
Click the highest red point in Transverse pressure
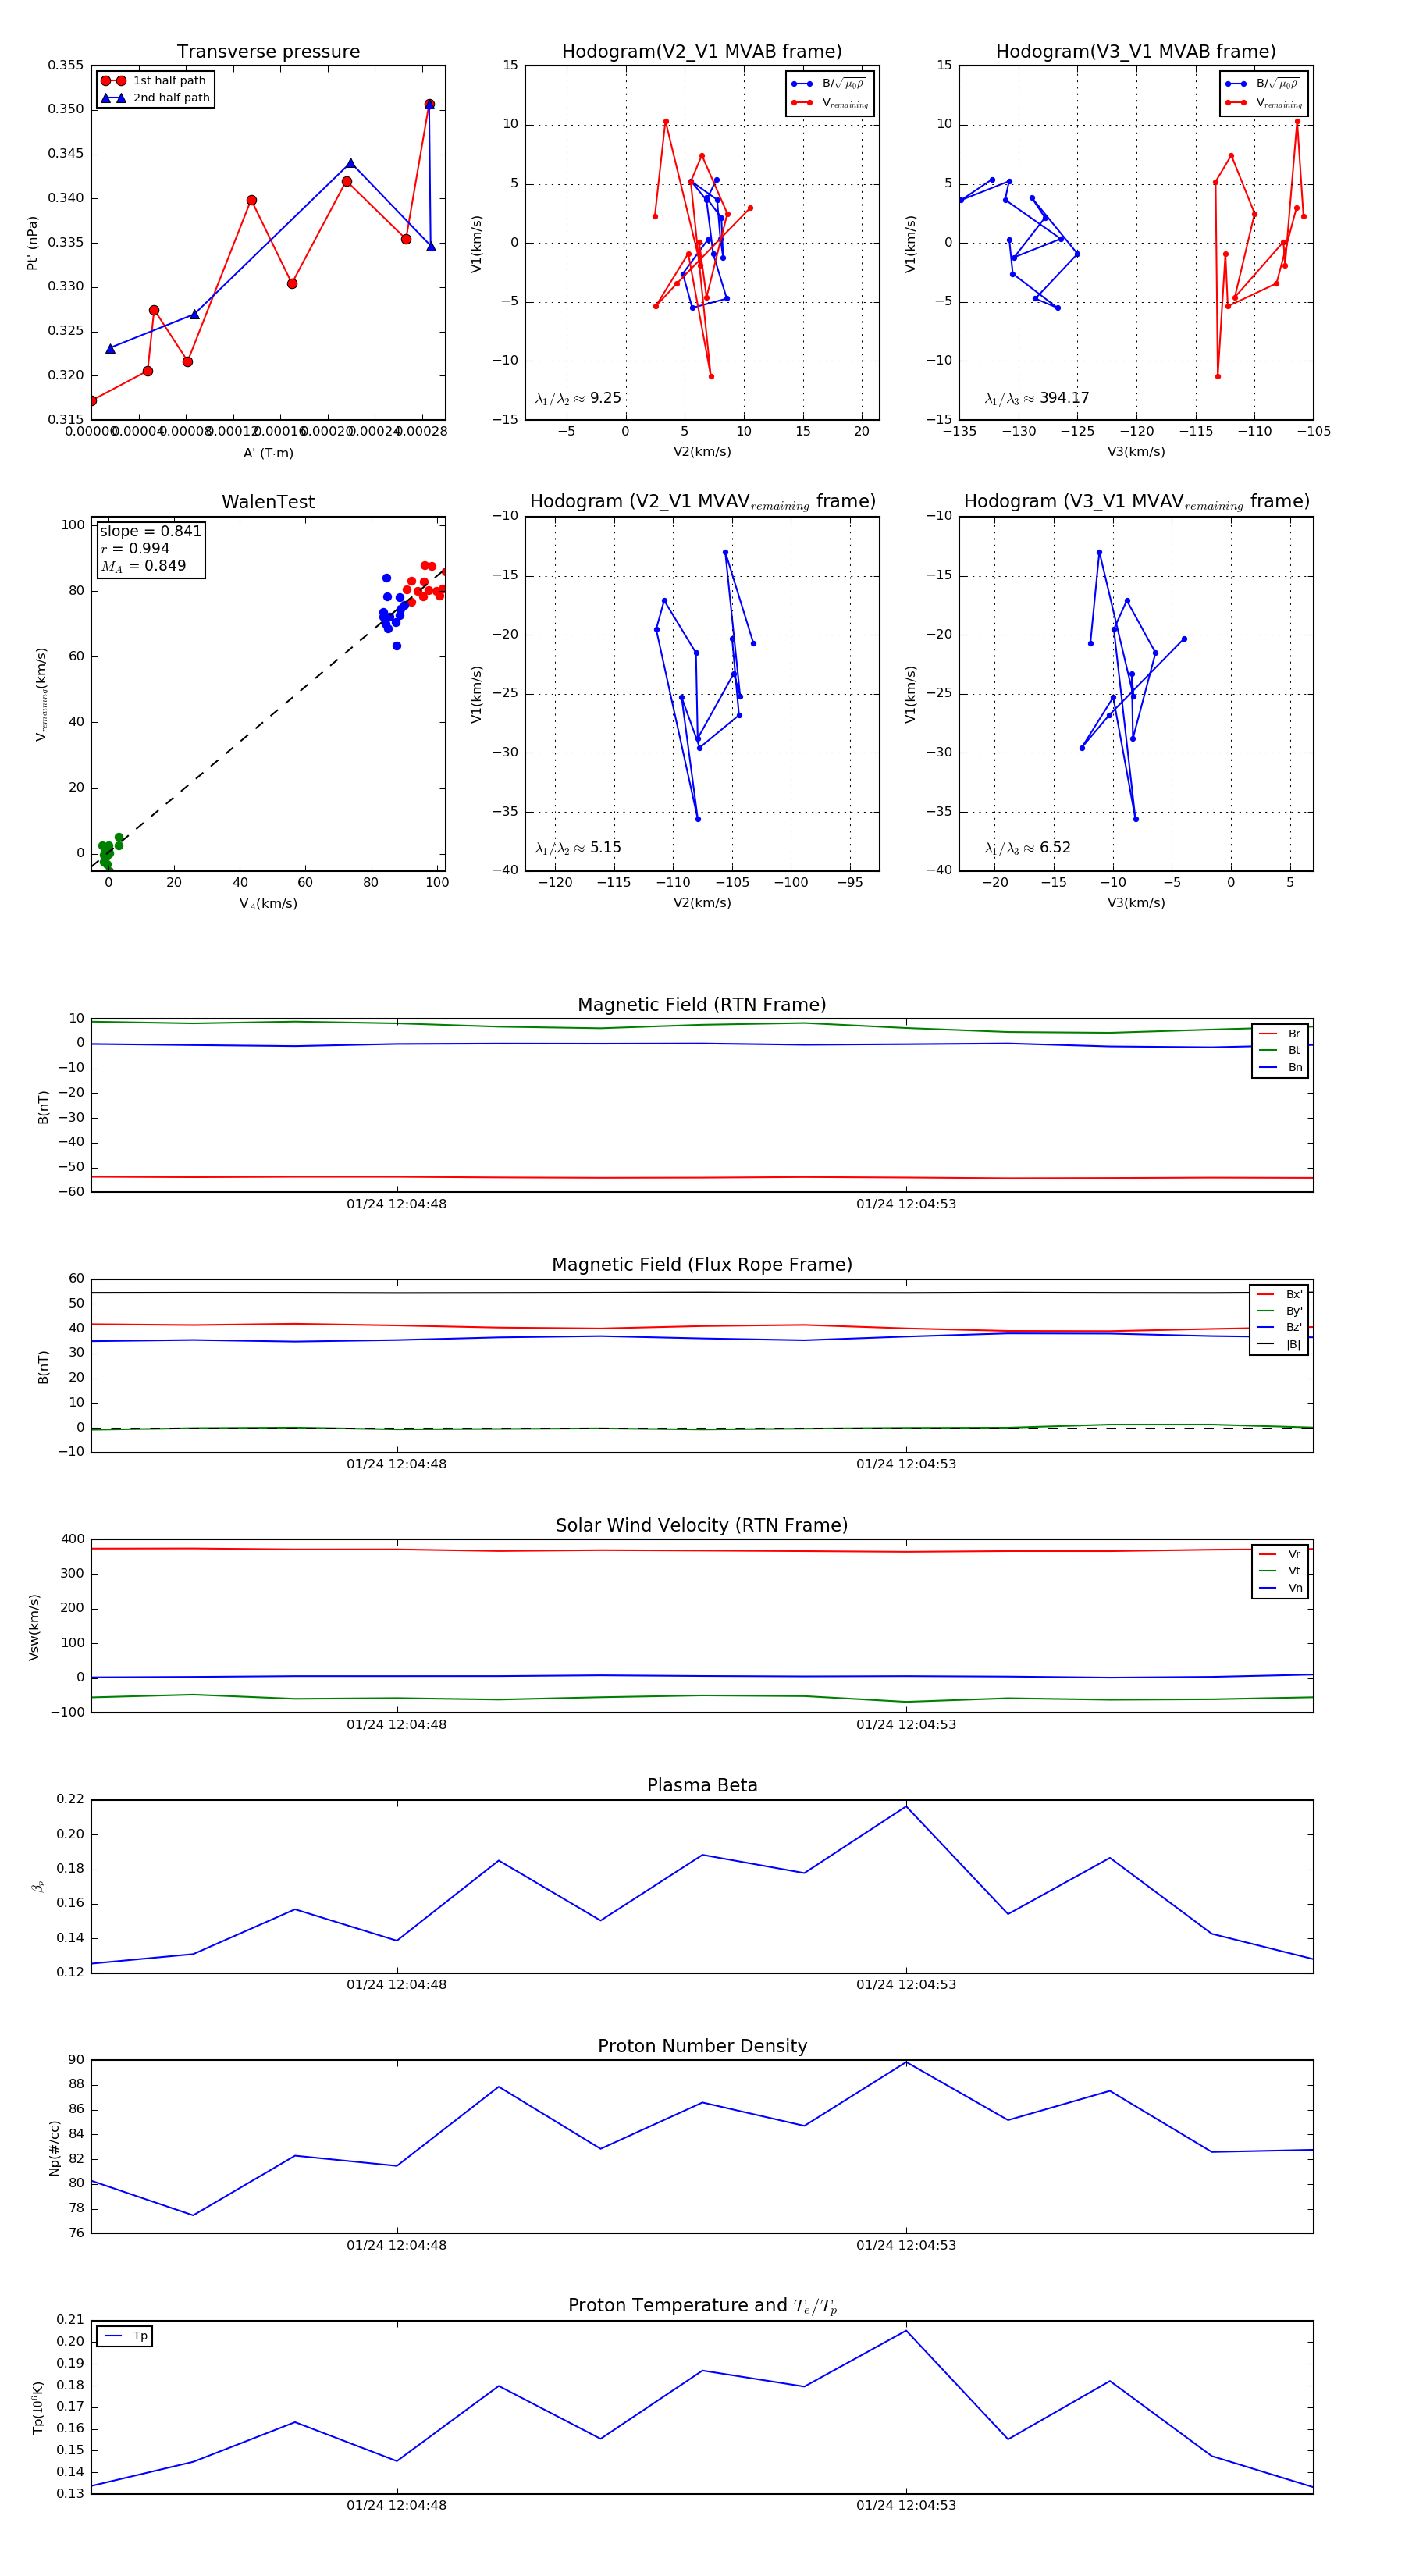[x=429, y=104]
